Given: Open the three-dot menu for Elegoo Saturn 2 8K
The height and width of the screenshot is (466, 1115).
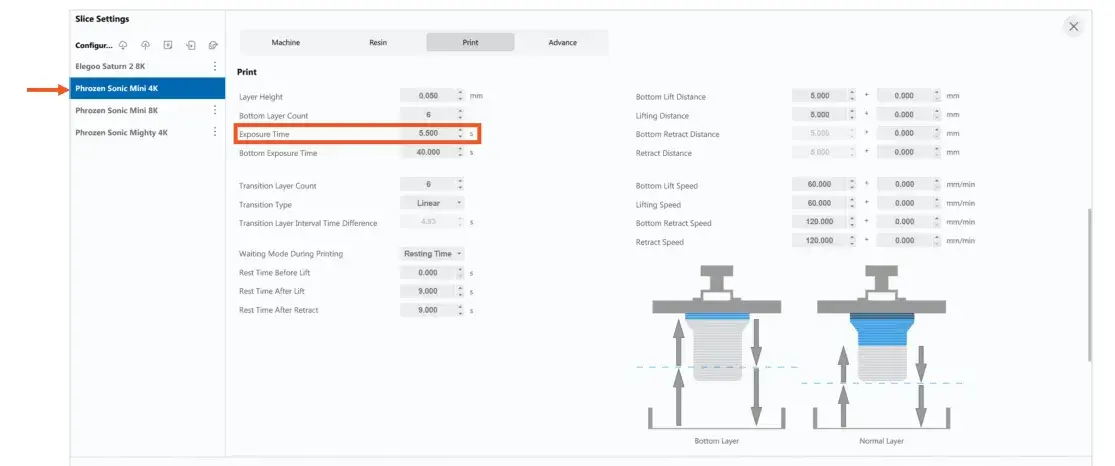Looking at the screenshot, I should [x=214, y=67].
